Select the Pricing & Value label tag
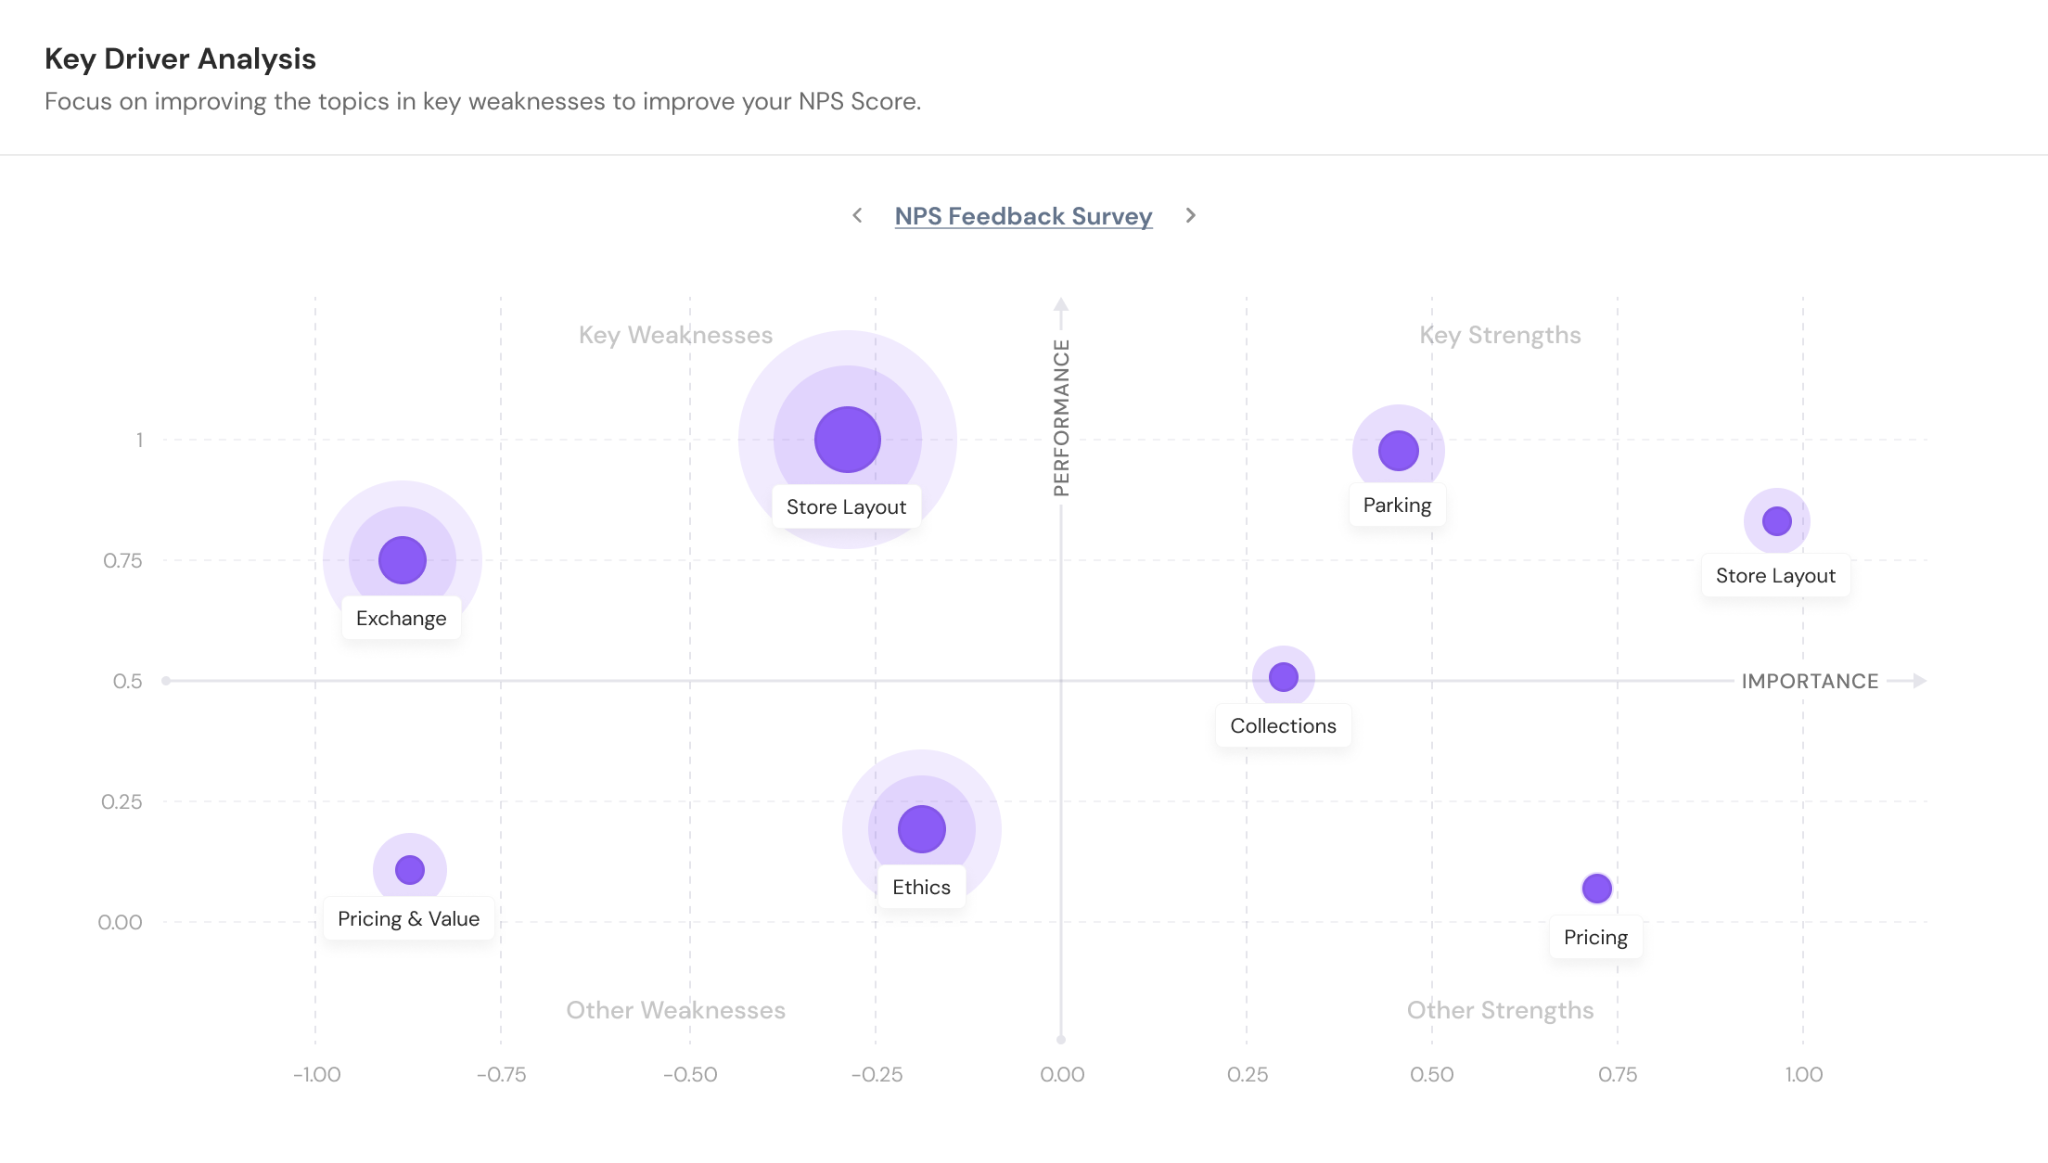This screenshot has height=1163, width=2048. click(408, 919)
